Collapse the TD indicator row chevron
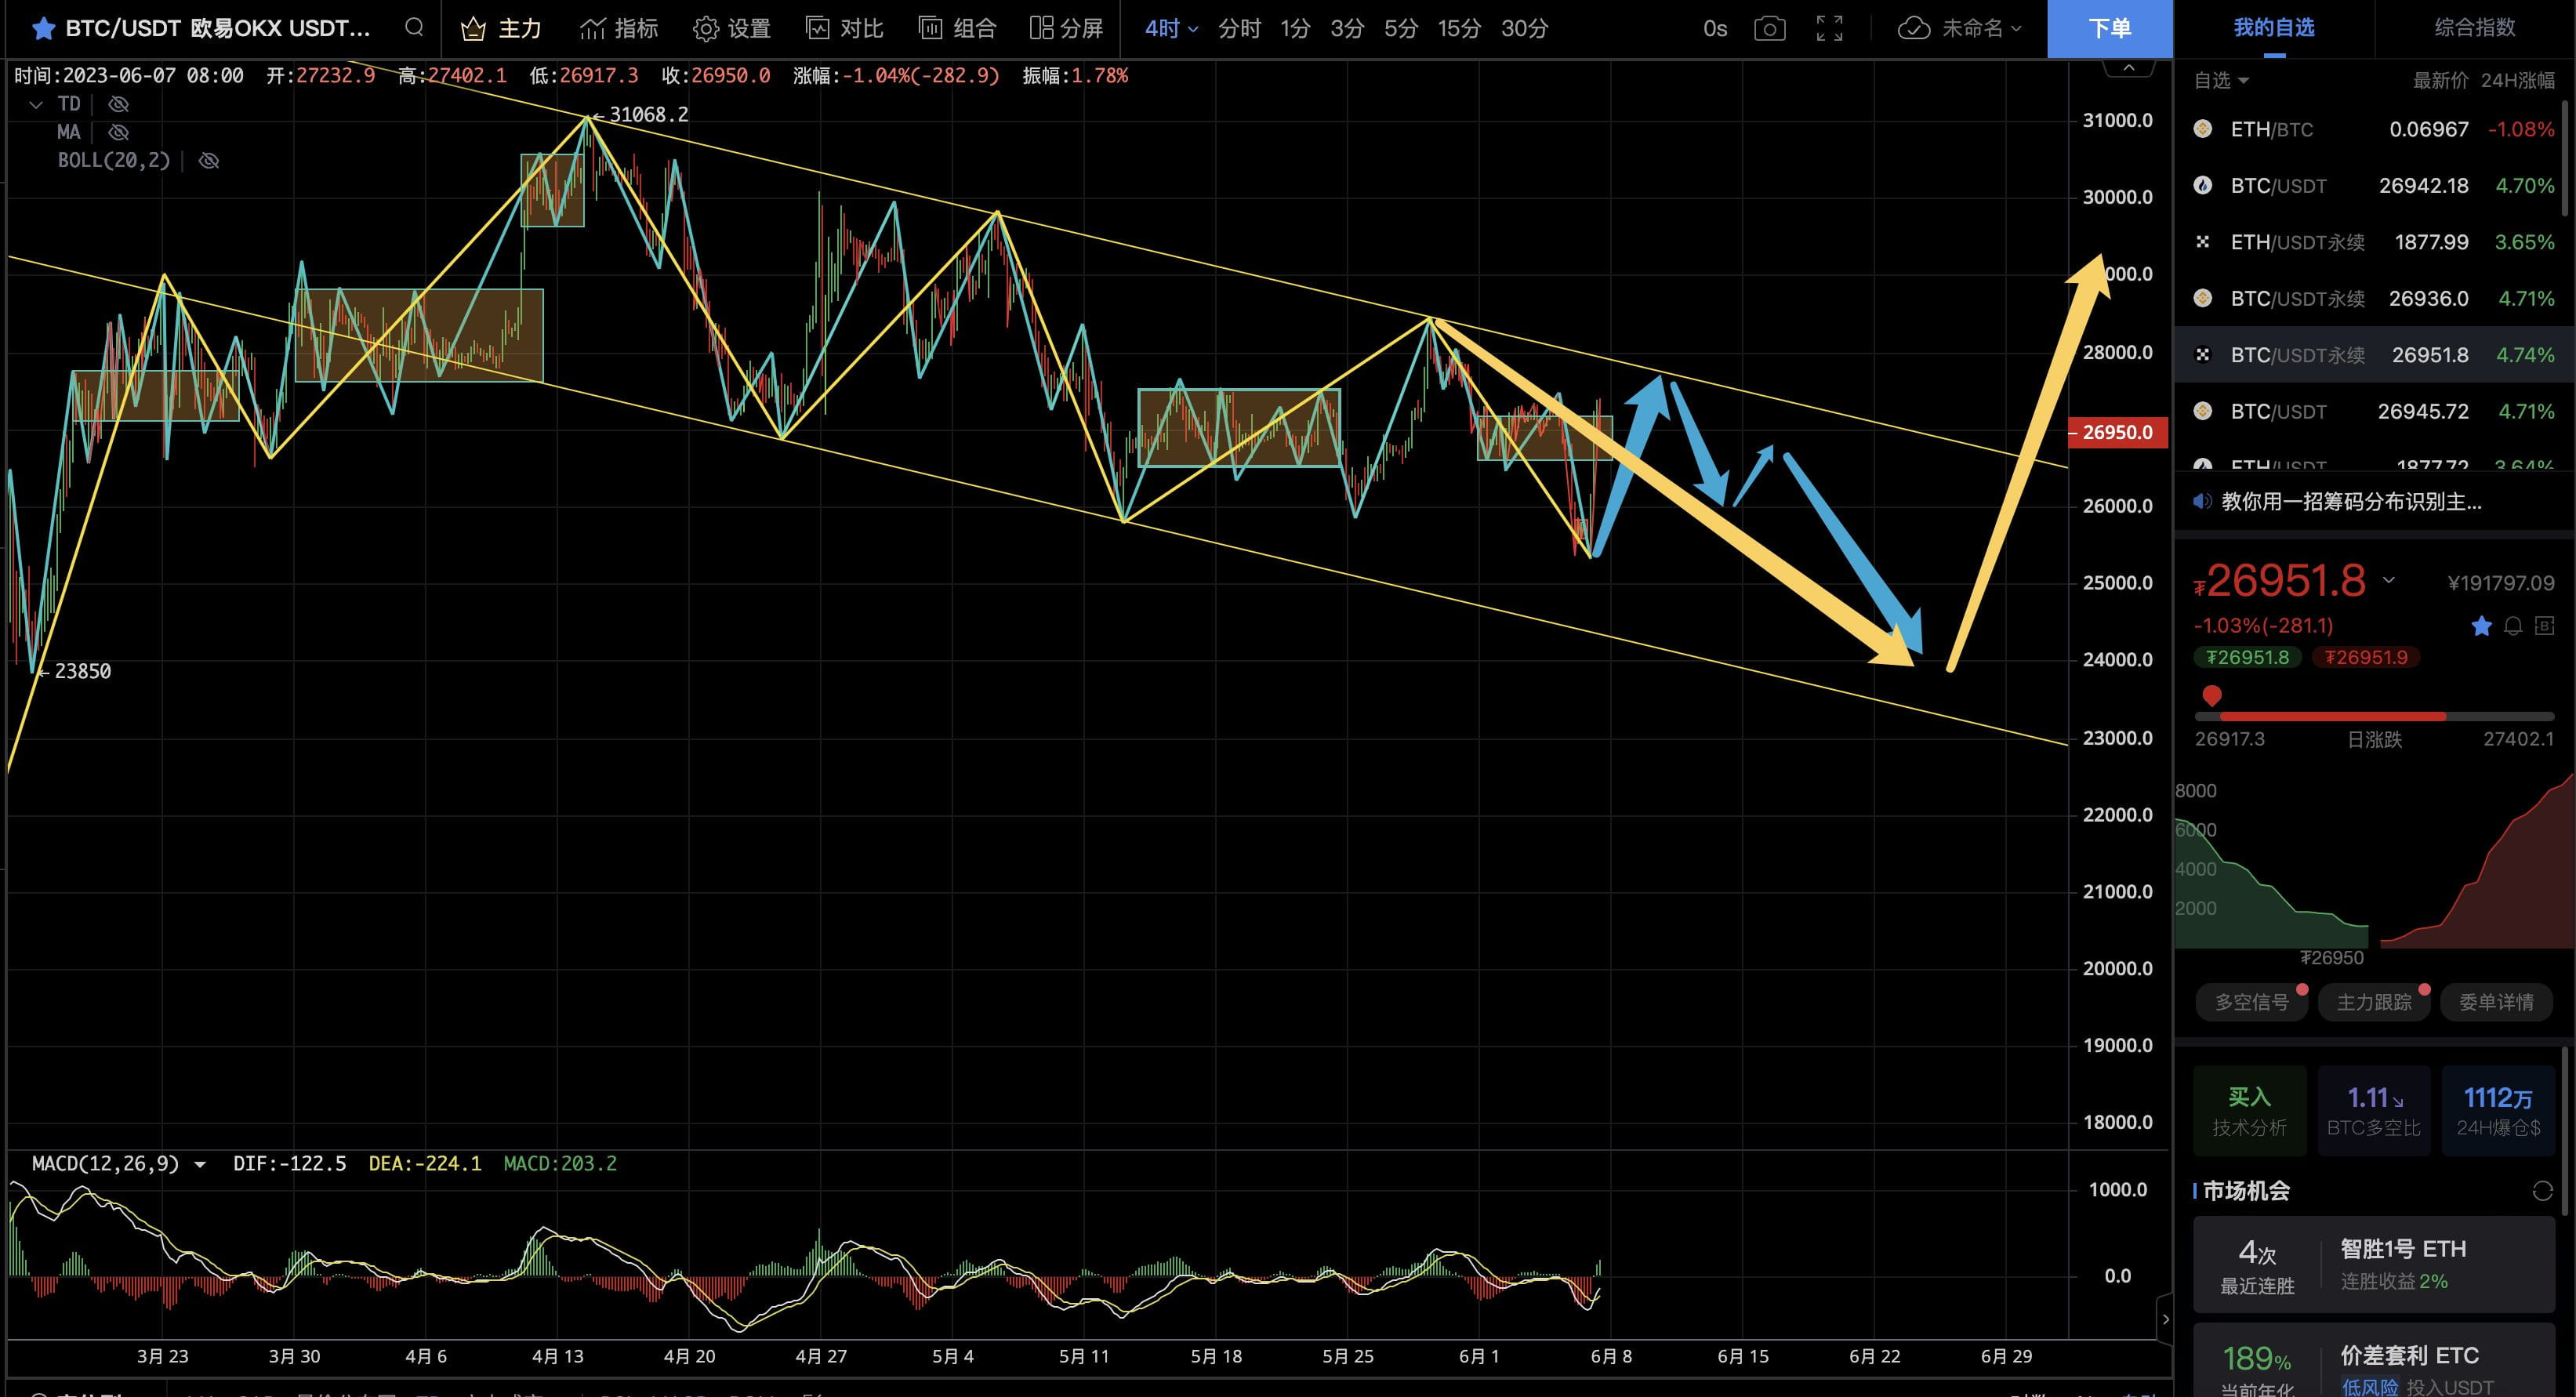This screenshot has height=1397, width=2576. 36,103
